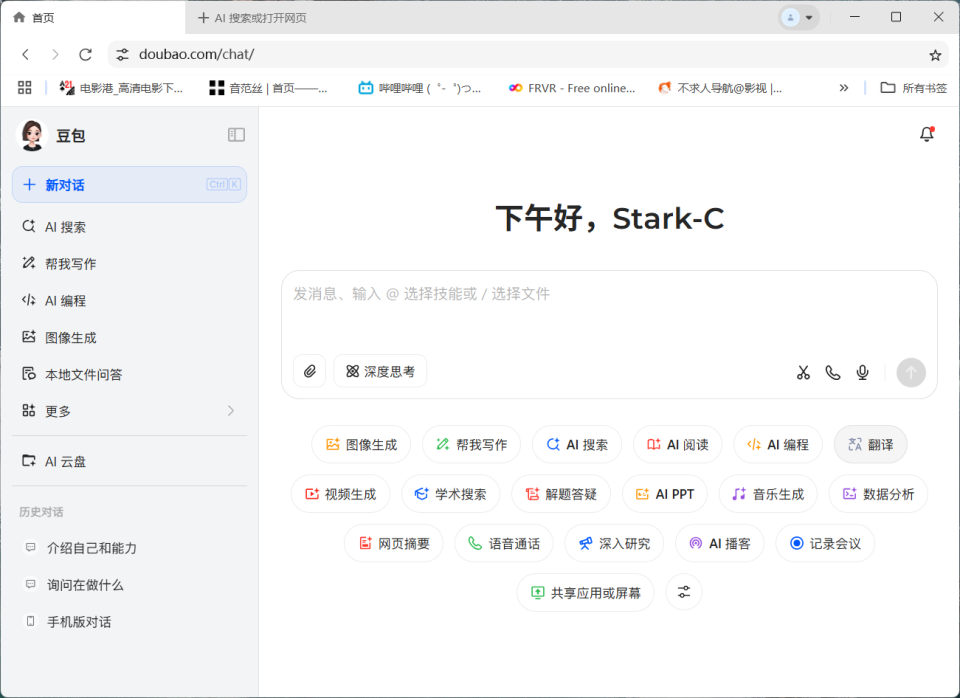Open 图像生成 in the sidebar
This screenshot has height=698, width=960.
click(129, 337)
